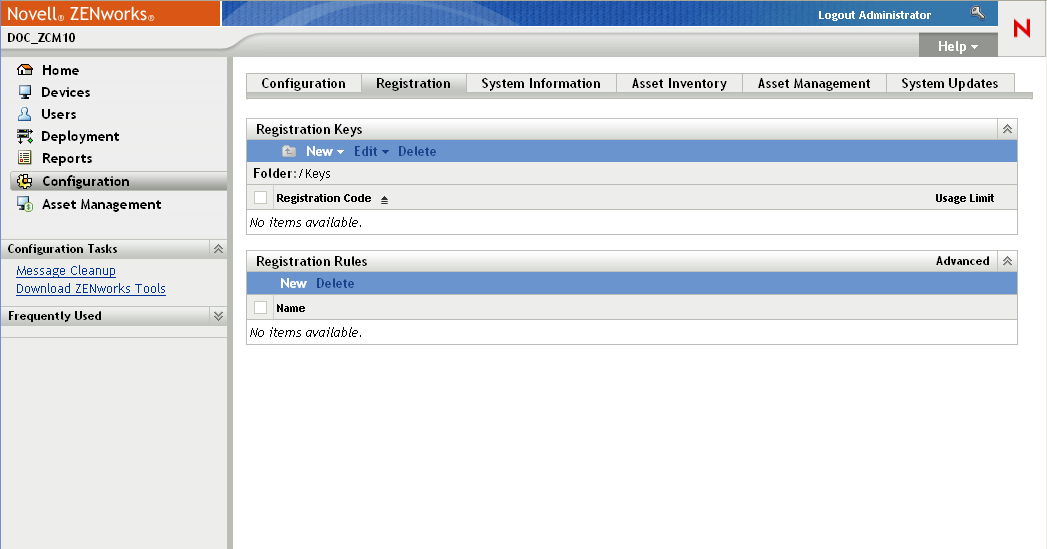This screenshot has height=549, width=1047.
Task: Click the Name column header
Action: [x=290, y=308]
